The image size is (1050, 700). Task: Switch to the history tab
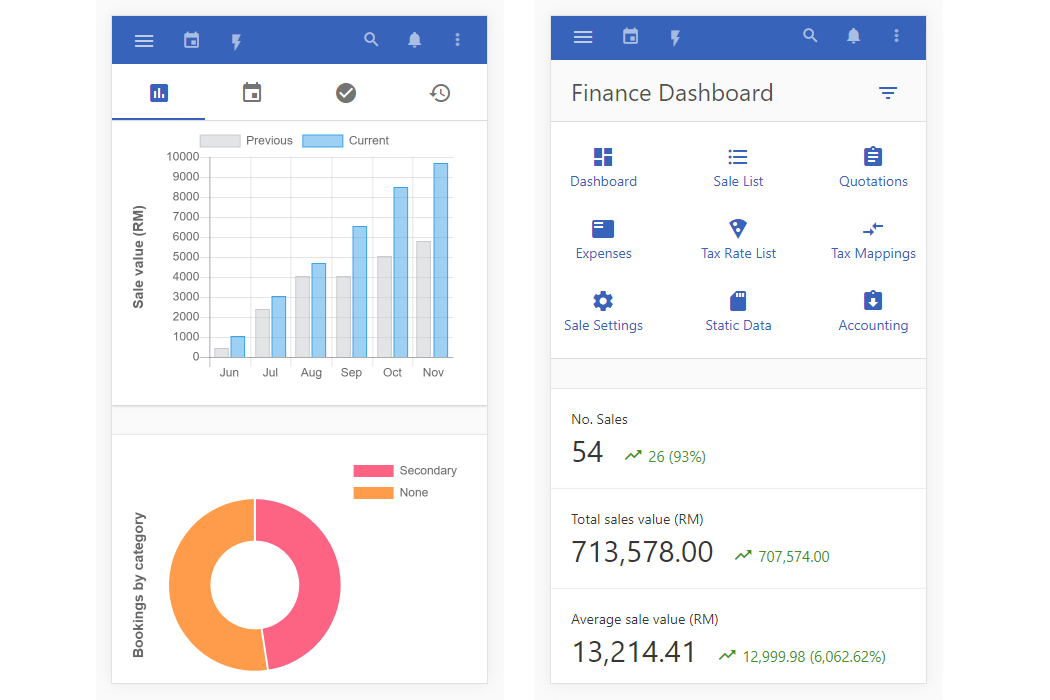point(439,92)
